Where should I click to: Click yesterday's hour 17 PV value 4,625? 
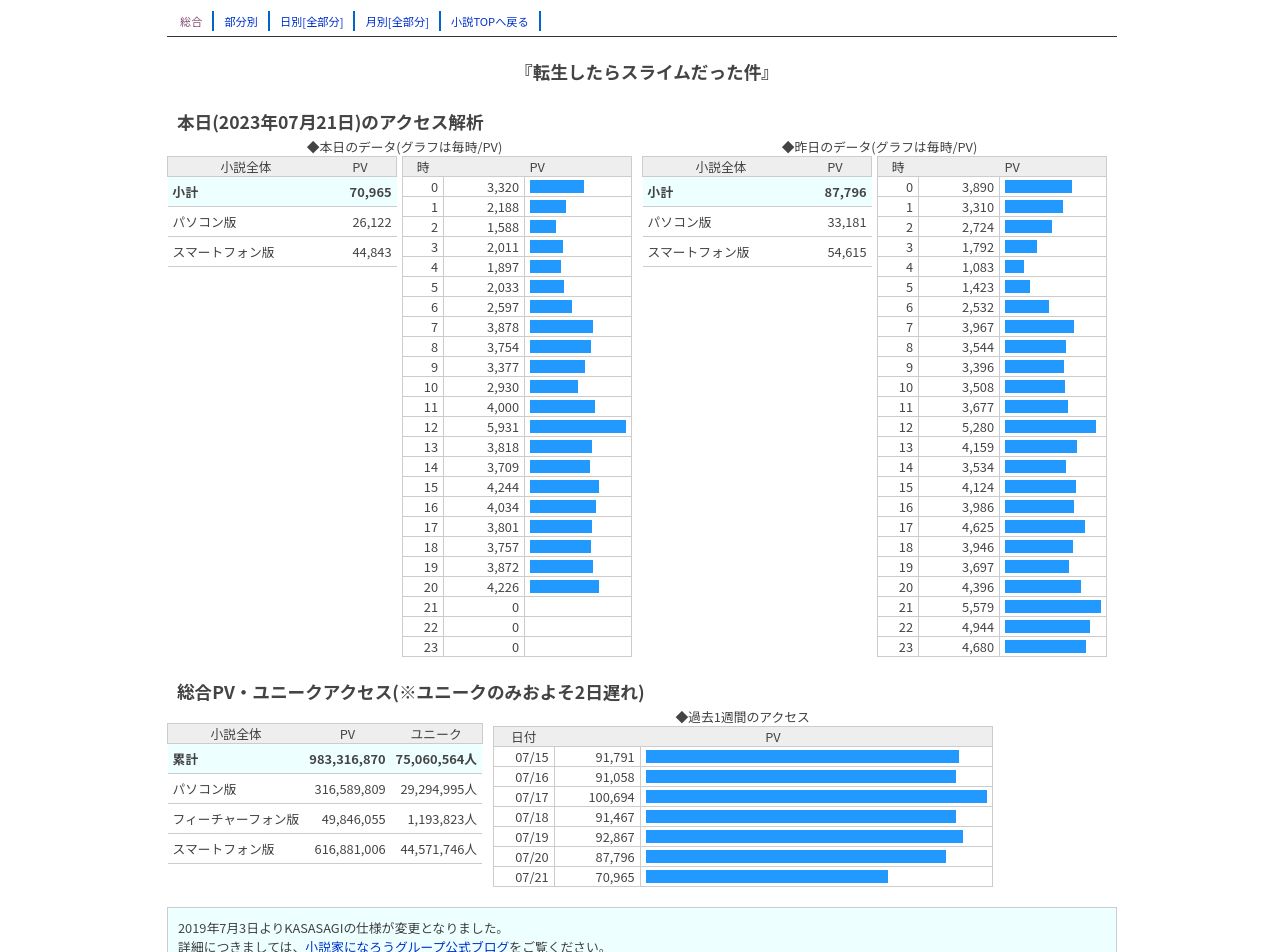(x=978, y=527)
